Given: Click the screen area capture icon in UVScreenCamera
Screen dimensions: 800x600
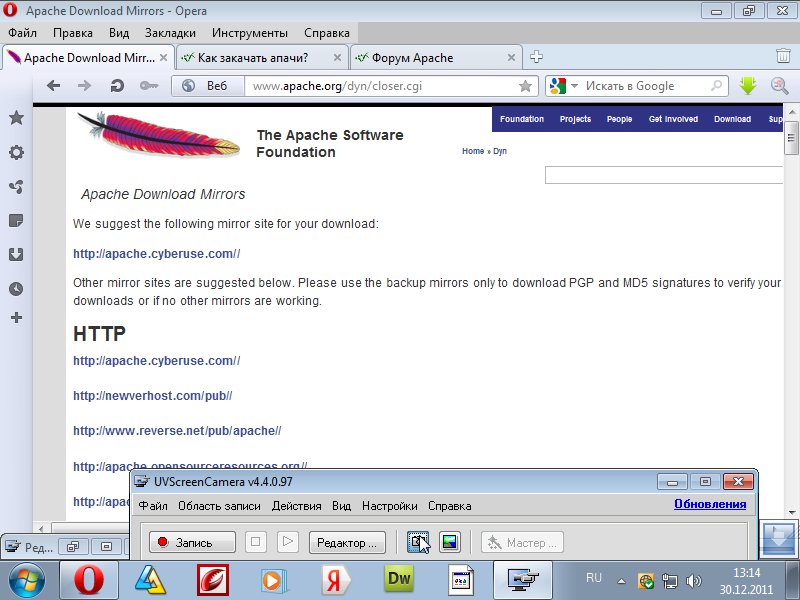Looking at the screenshot, I should tap(418, 542).
